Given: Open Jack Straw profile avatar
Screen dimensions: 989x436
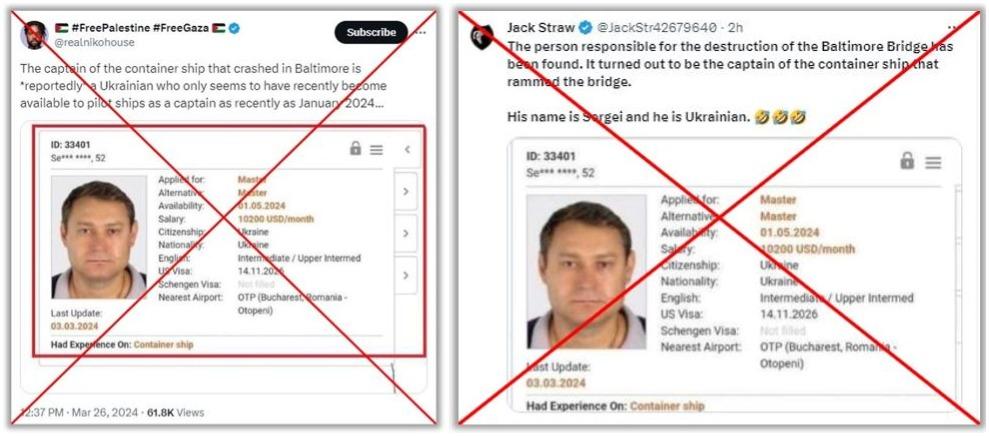Looking at the screenshot, I should click(483, 37).
